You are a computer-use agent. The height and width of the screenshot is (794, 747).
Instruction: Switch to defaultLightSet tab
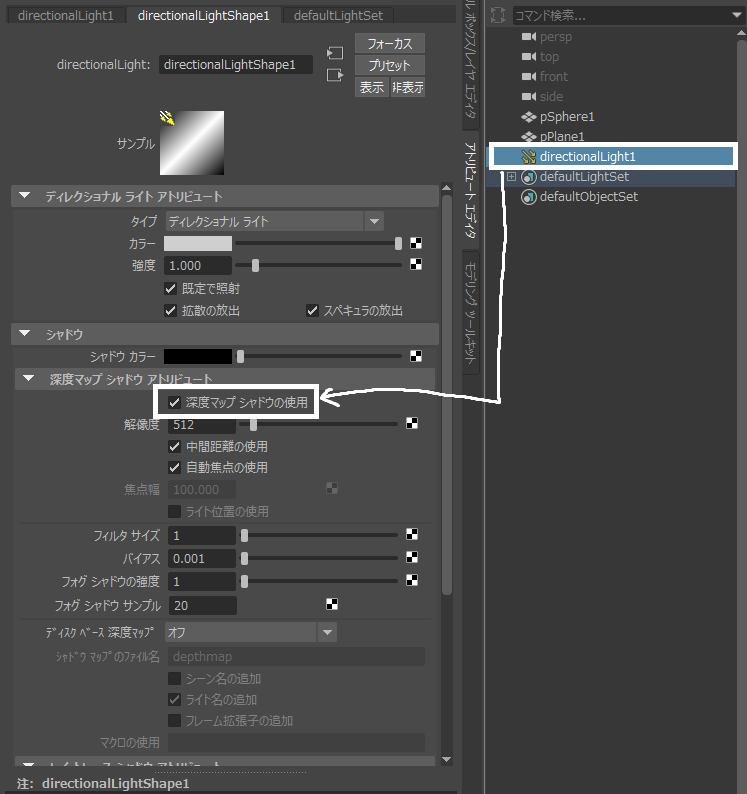coord(338,15)
